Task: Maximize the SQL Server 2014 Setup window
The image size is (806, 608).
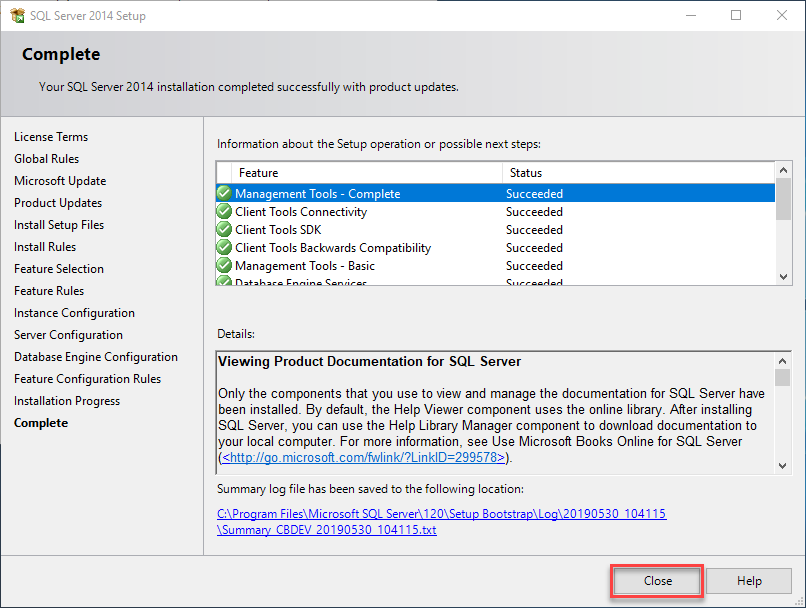Action: 736,15
